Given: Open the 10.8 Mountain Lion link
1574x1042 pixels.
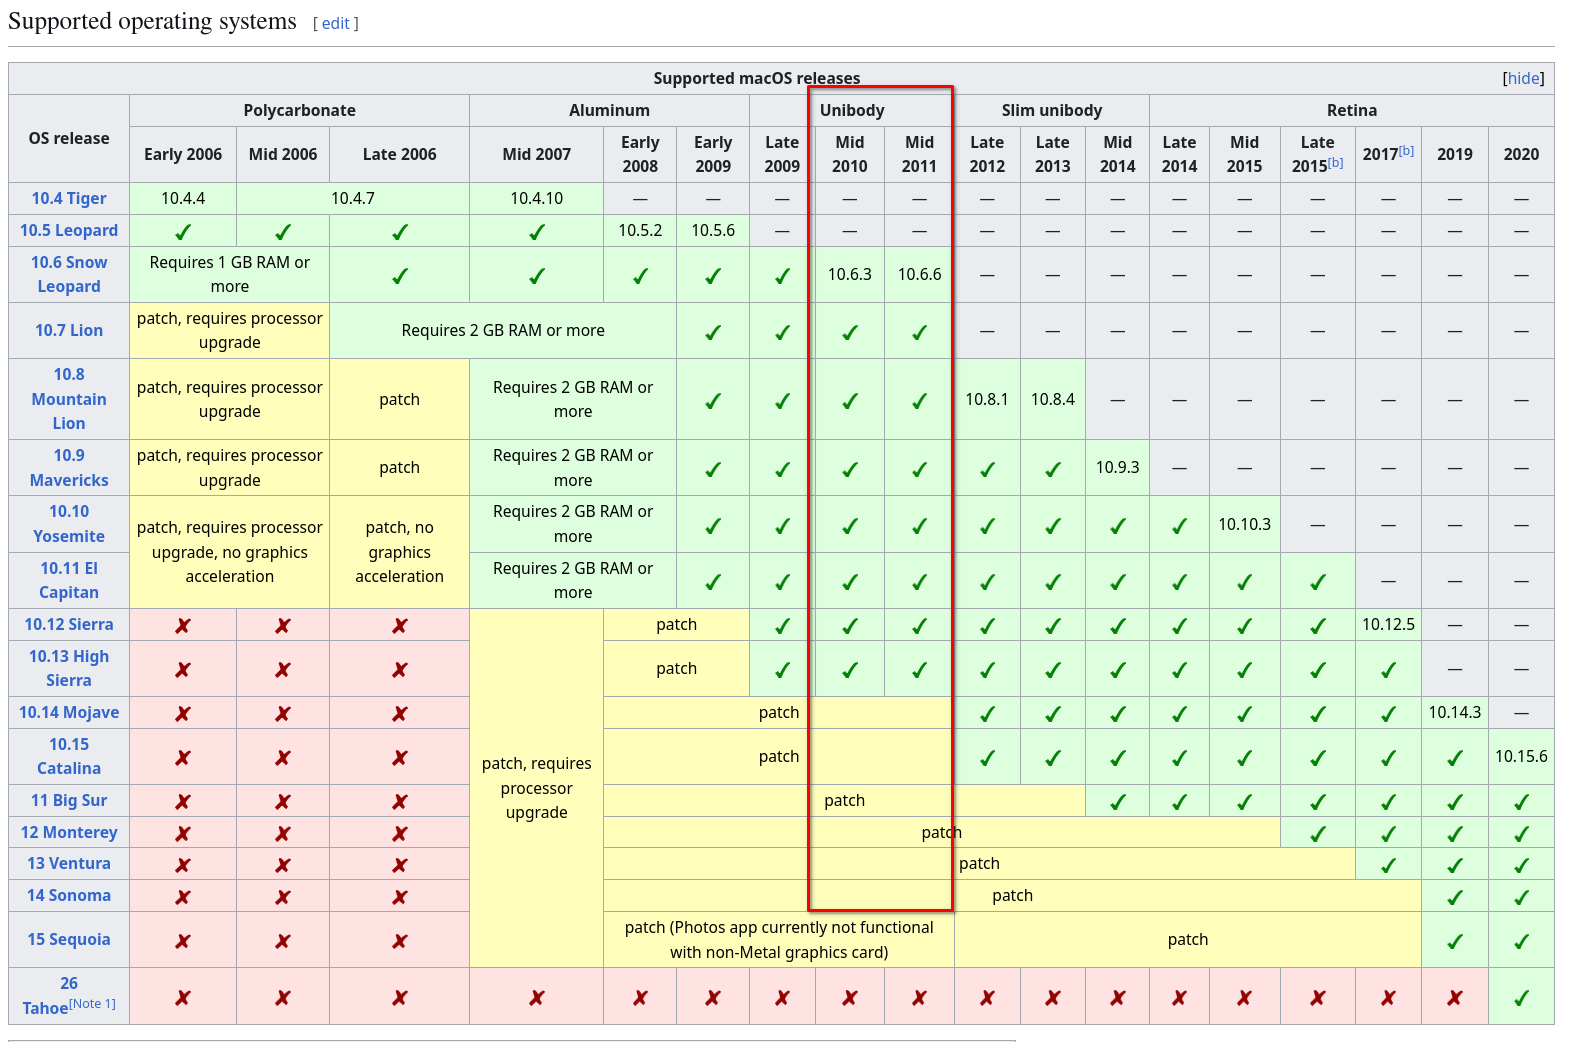Looking at the screenshot, I should click(x=69, y=398).
